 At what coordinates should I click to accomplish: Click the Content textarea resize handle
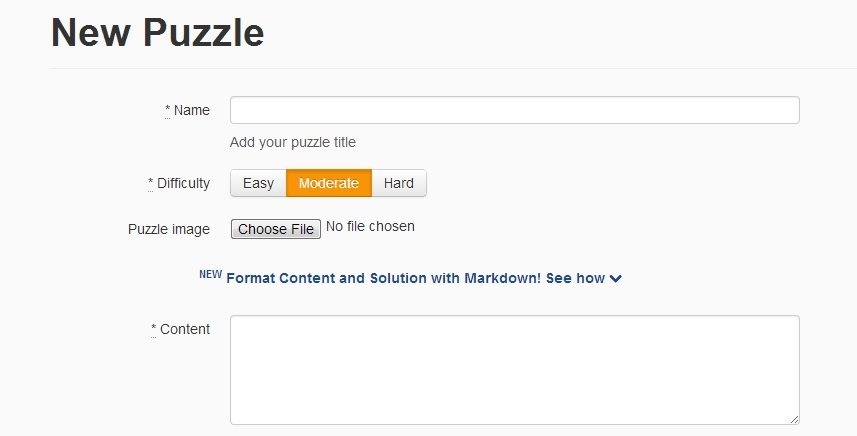point(794,419)
